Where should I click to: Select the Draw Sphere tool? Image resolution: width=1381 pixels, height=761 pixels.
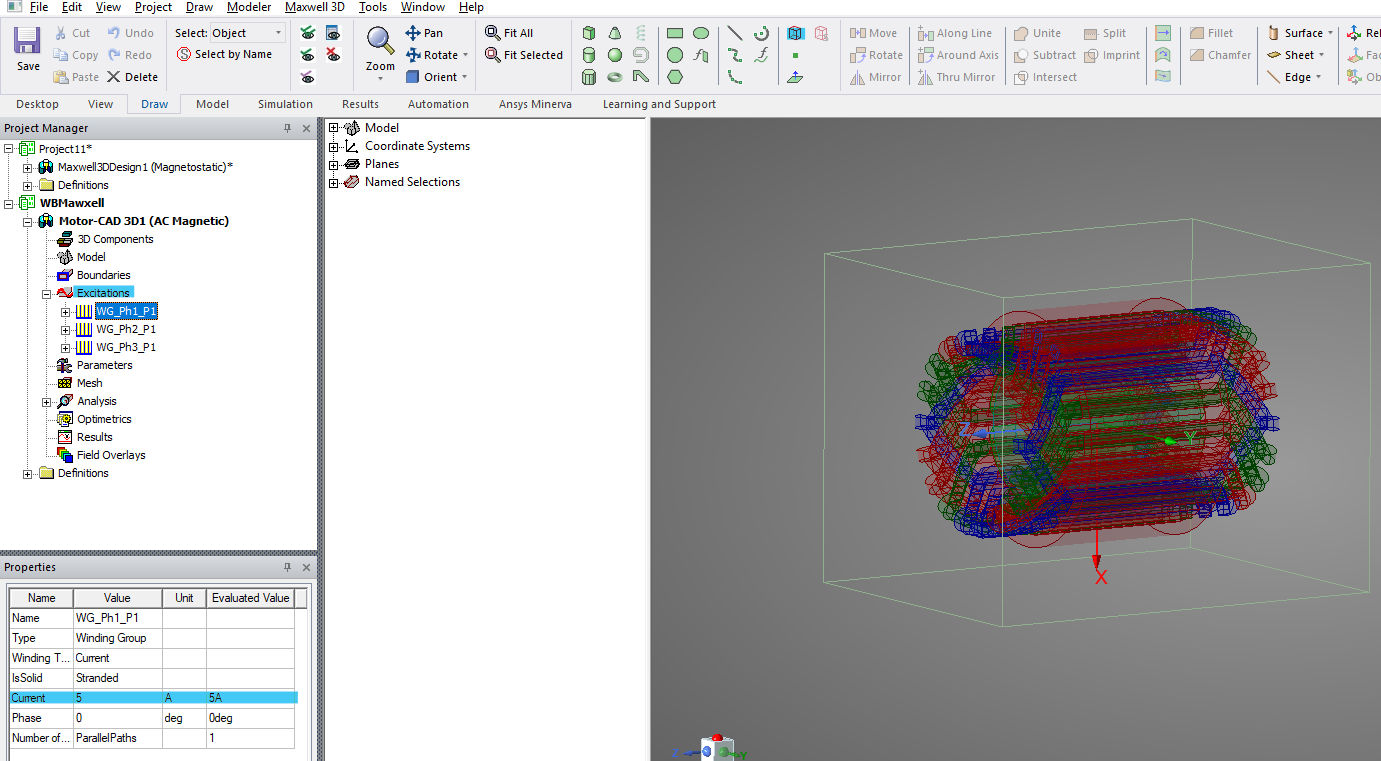[x=615, y=55]
